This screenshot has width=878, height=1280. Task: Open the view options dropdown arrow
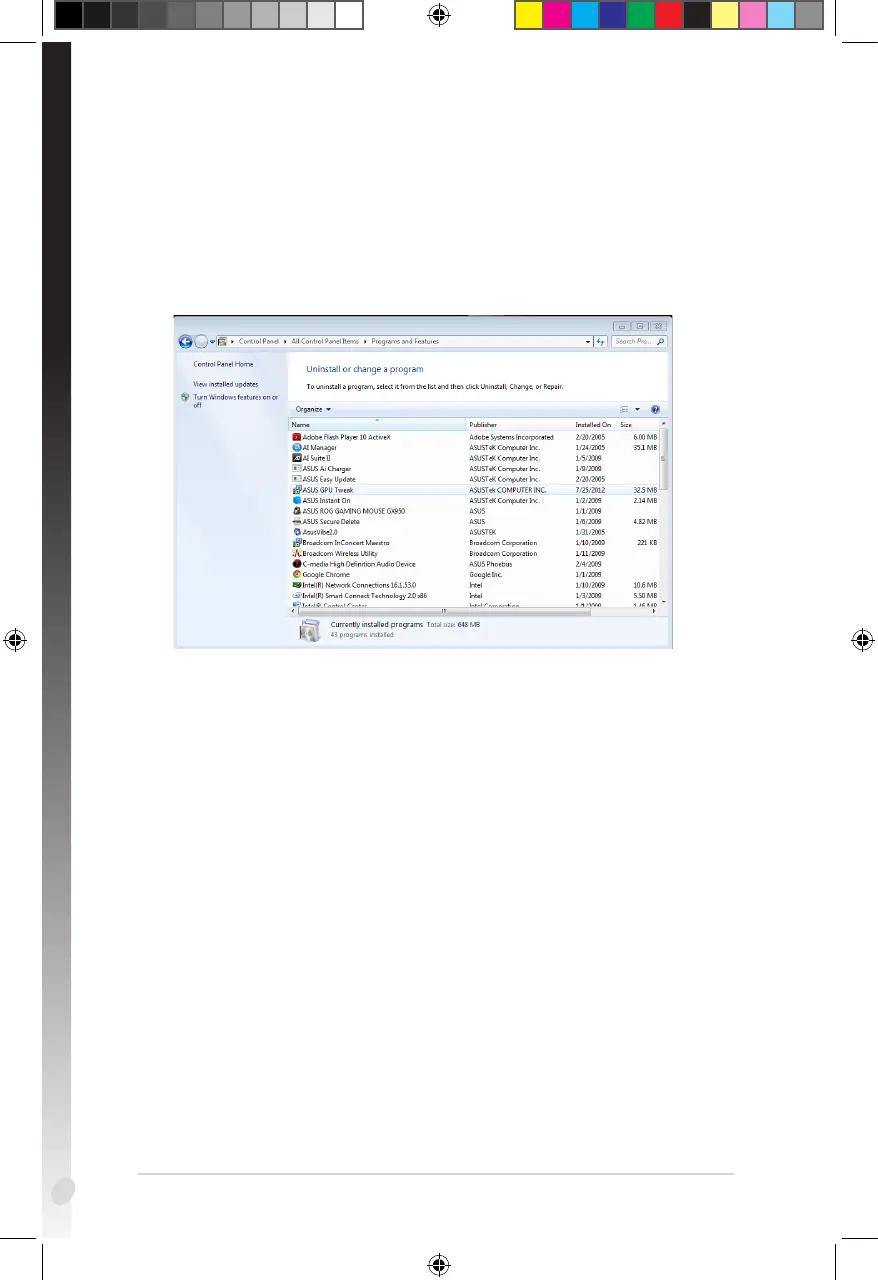tap(636, 409)
